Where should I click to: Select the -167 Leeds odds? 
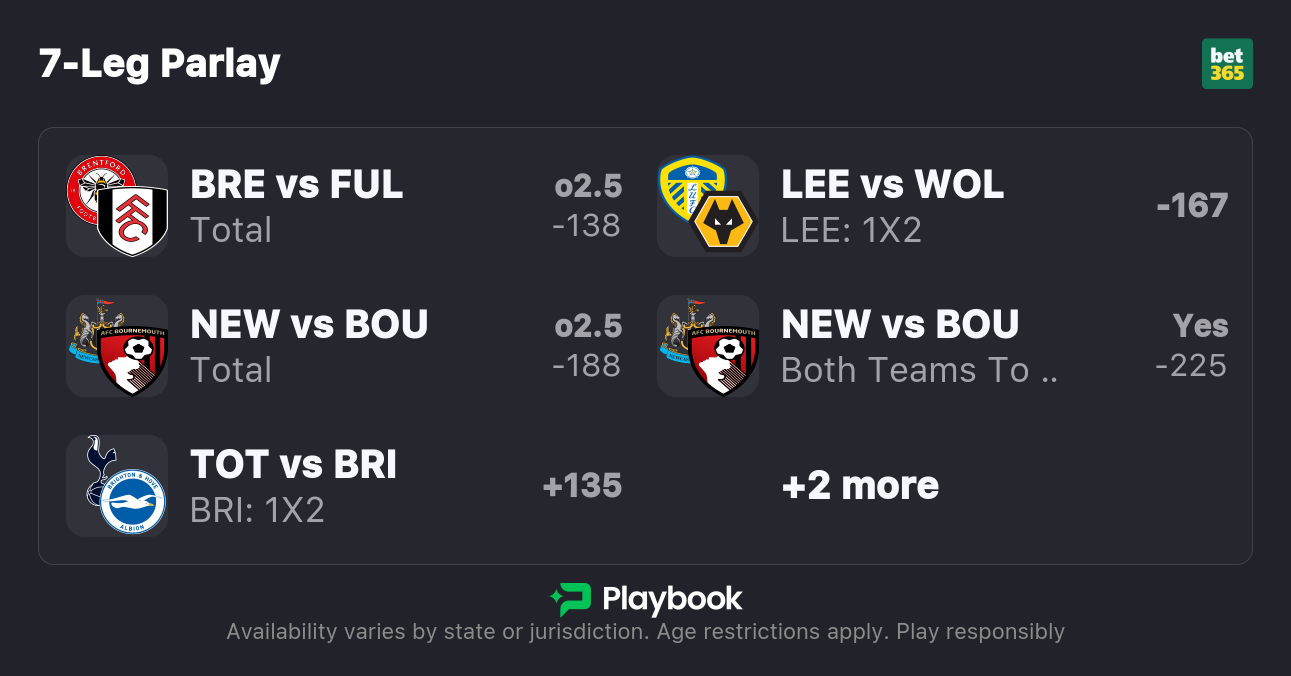point(1191,206)
